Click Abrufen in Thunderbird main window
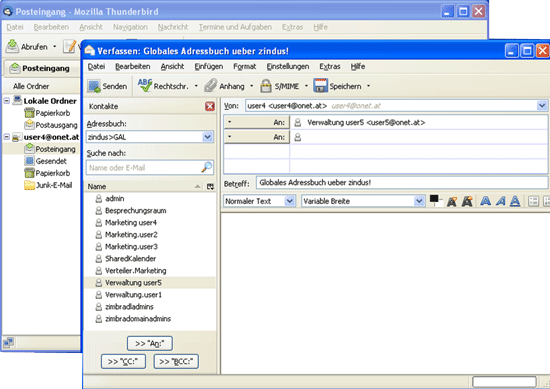The image size is (550, 389). (27, 46)
